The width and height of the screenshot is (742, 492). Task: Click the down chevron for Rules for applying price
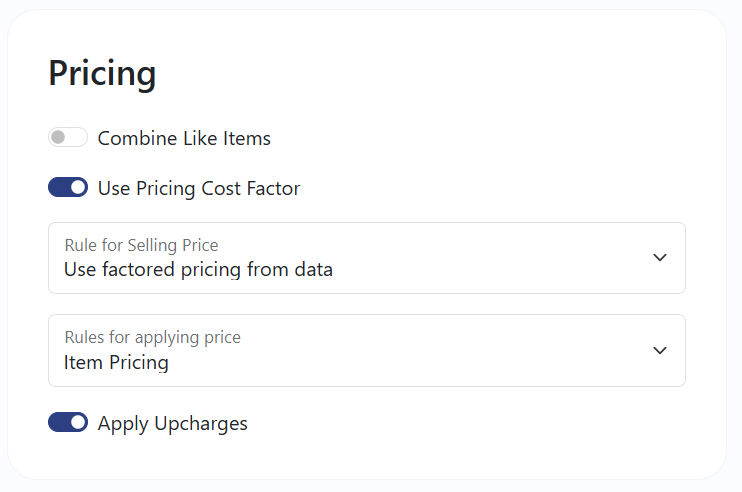click(x=659, y=350)
